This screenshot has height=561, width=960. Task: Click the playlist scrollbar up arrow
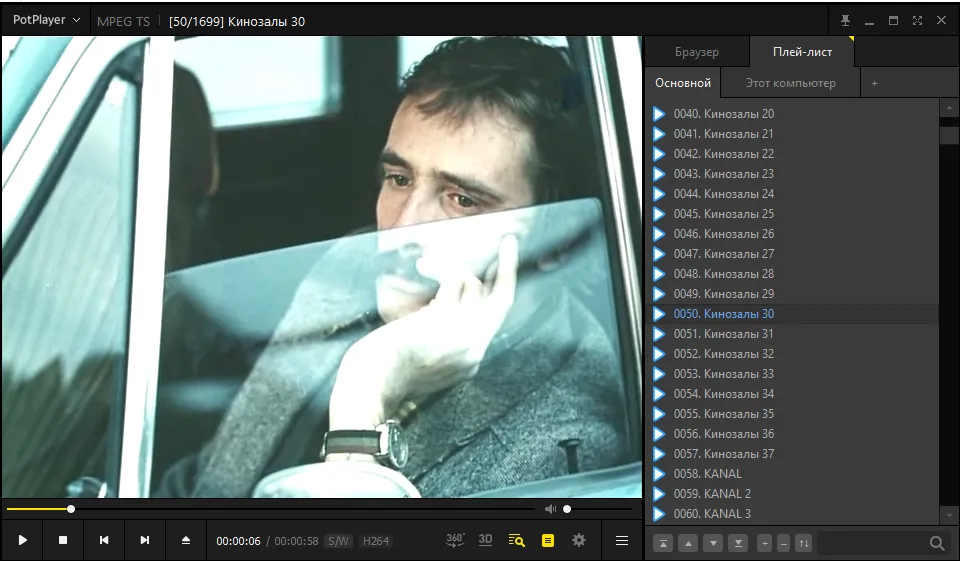coord(949,108)
